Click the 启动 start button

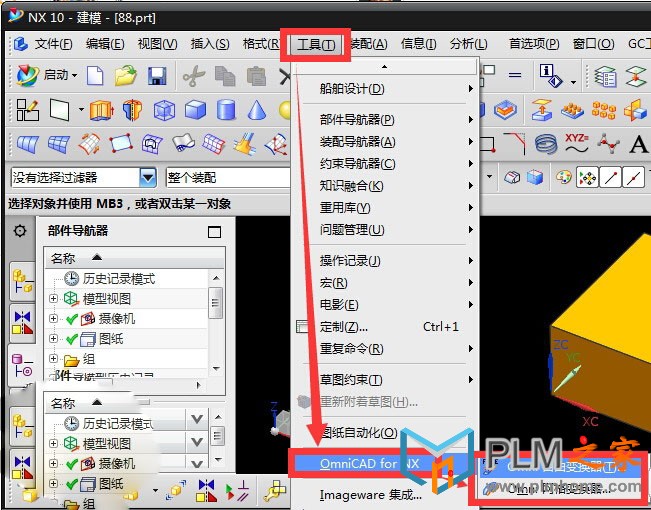tap(47, 75)
